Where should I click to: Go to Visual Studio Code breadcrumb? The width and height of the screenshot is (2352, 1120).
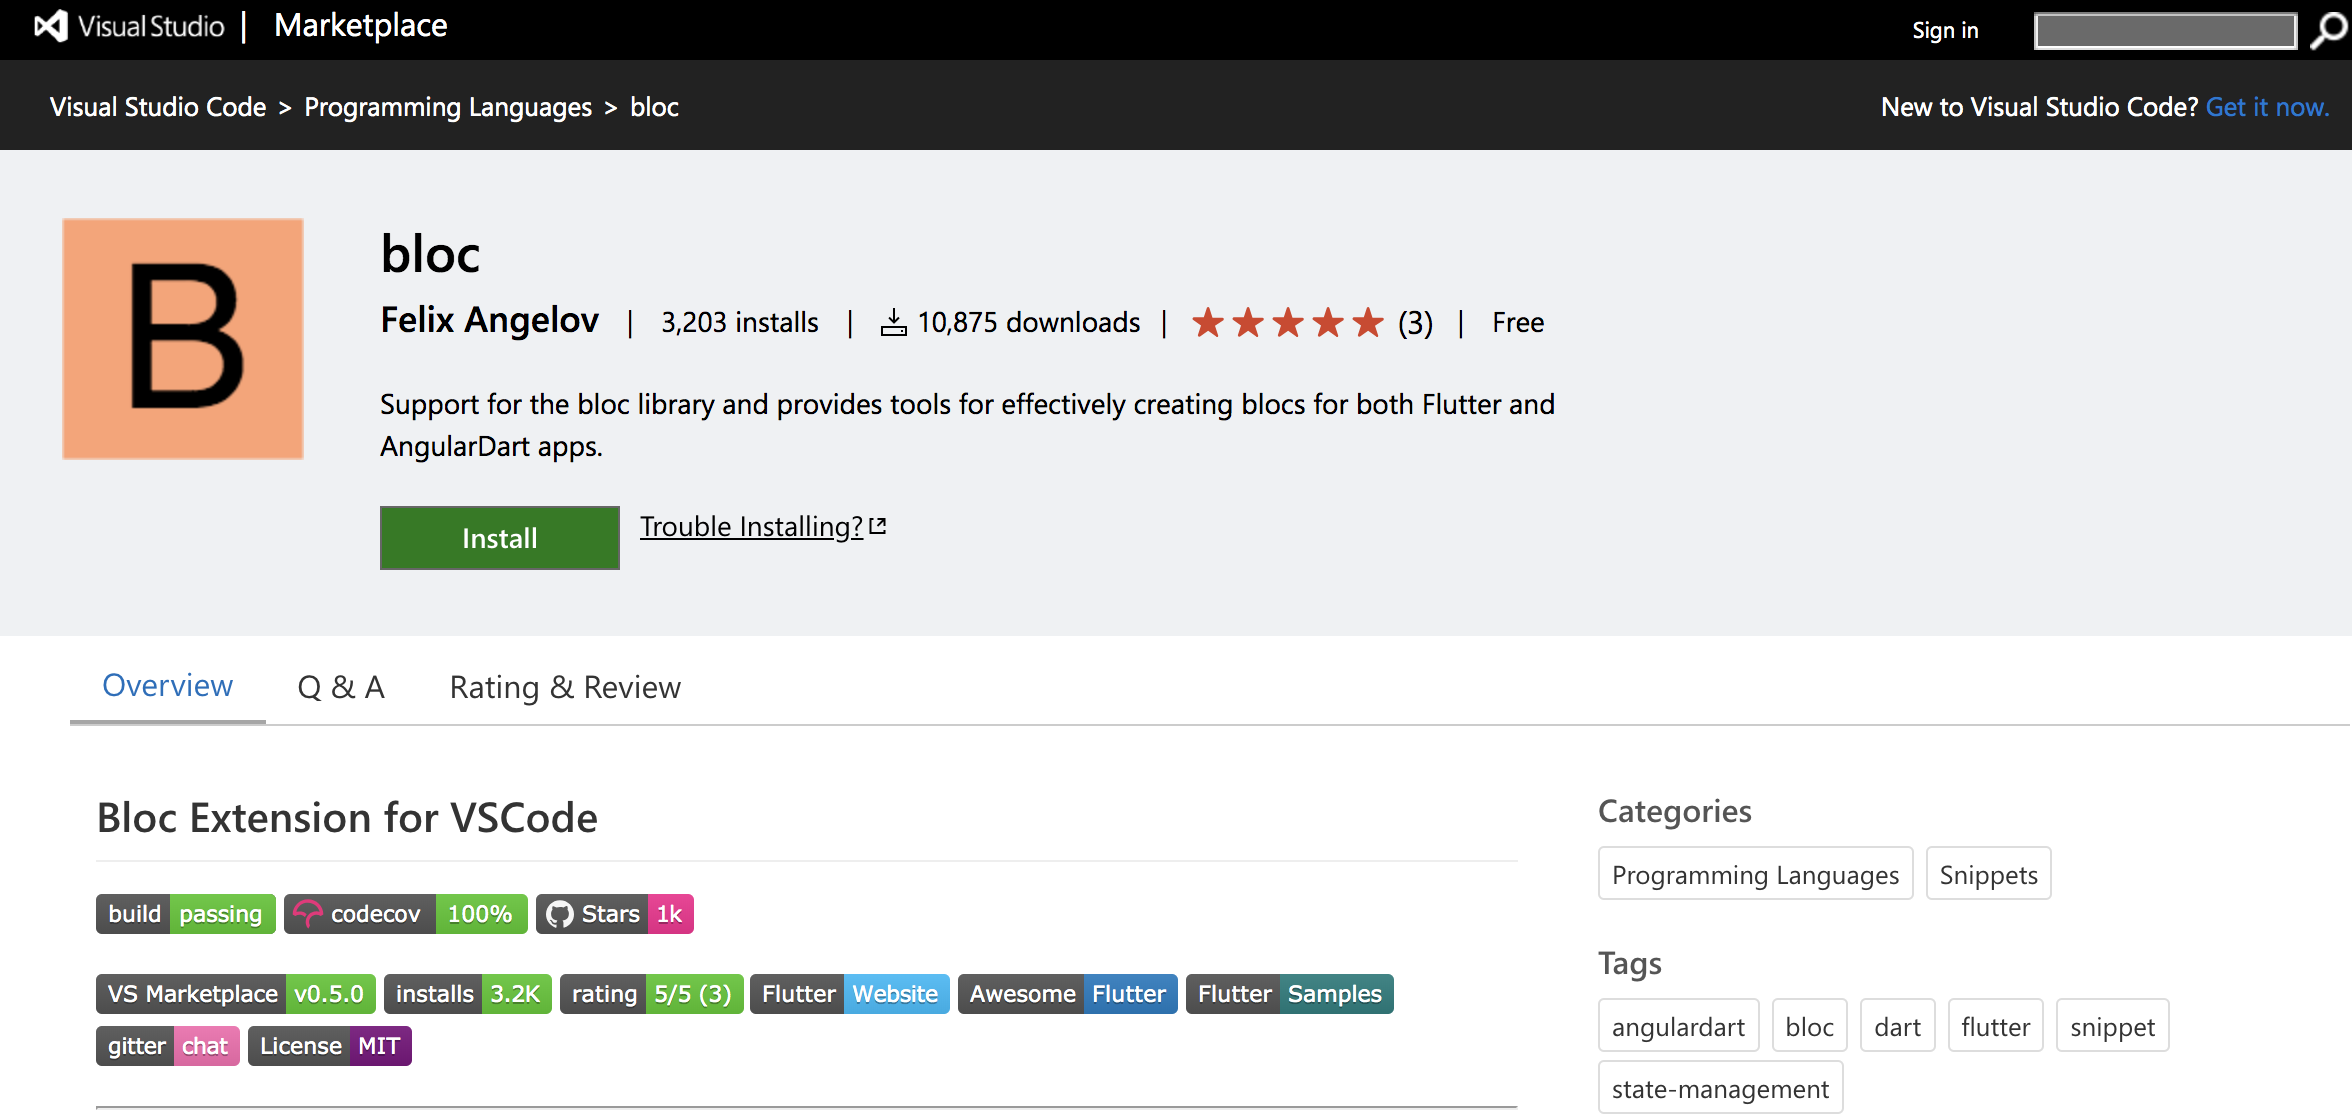click(158, 107)
